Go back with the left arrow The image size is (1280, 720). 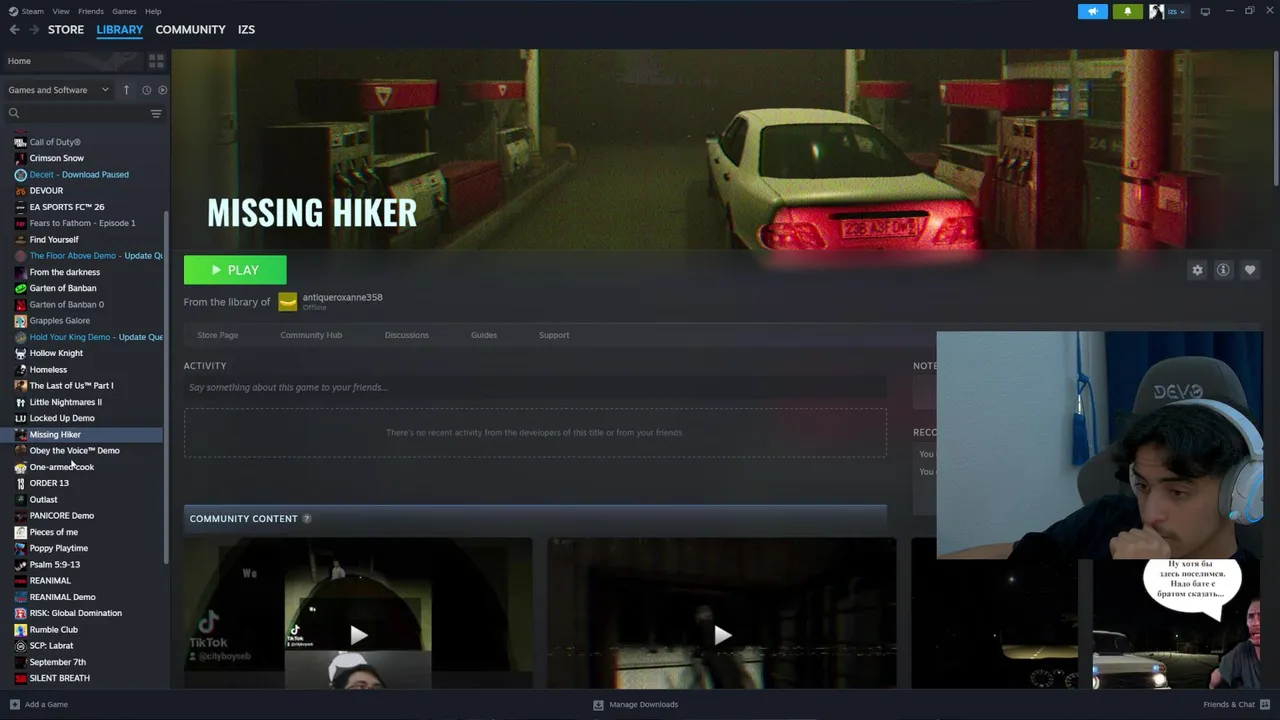click(x=14, y=30)
